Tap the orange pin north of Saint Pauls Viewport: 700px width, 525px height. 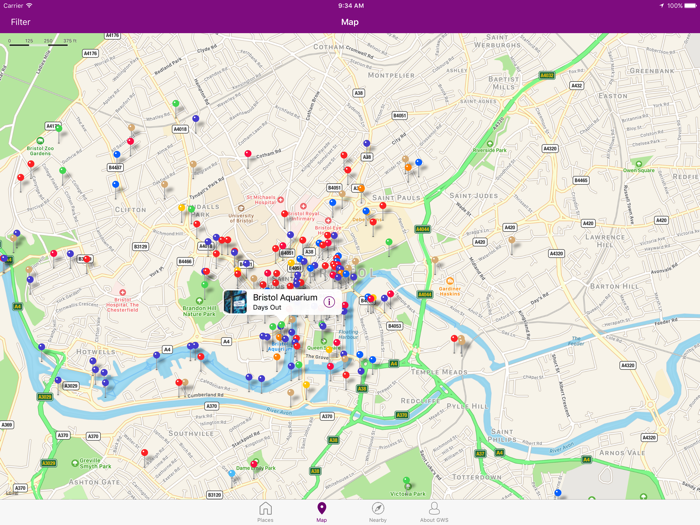(x=408, y=168)
